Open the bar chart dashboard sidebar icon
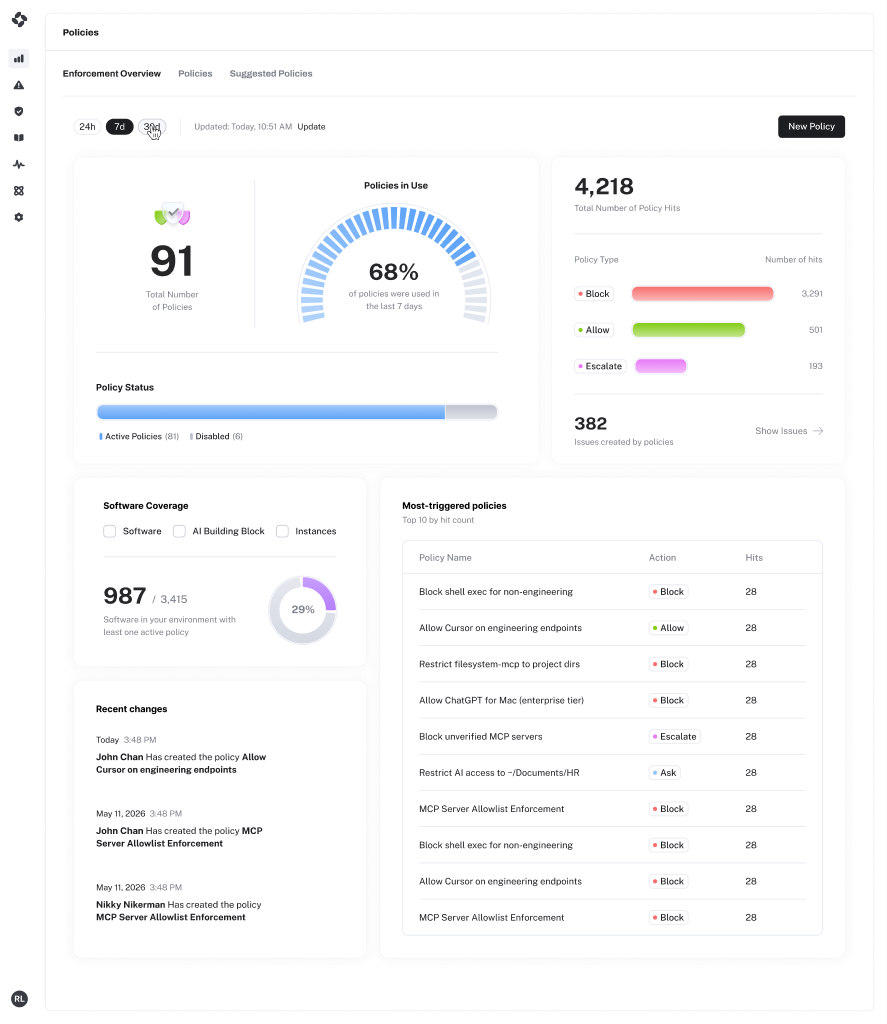887x1024 pixels. click(19, 59)
